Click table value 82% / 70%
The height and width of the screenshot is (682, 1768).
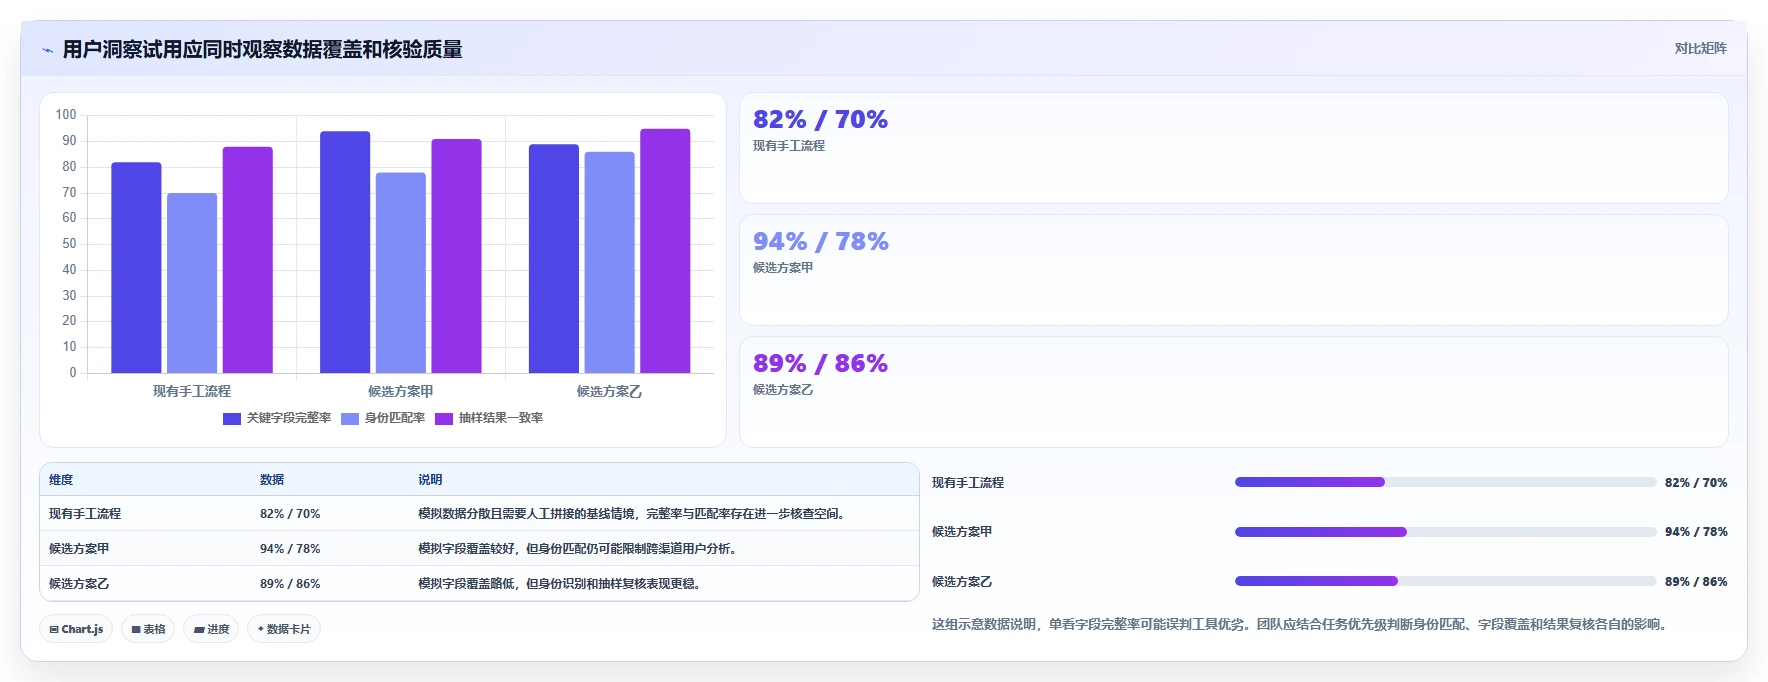click(x=290, y=514)
